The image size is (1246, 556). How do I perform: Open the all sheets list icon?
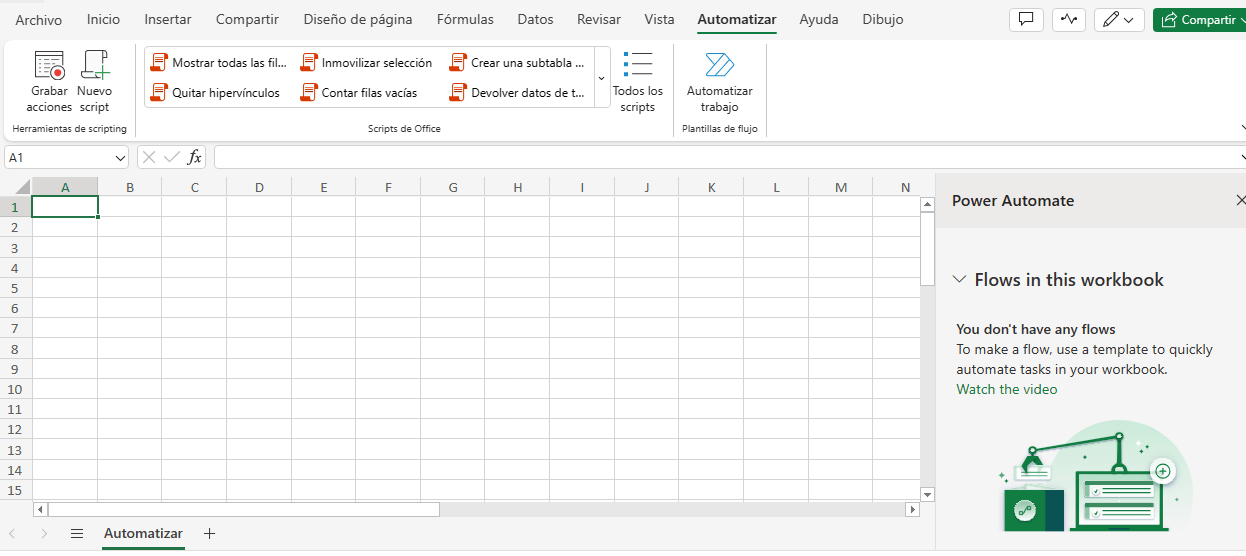(77, 533)
